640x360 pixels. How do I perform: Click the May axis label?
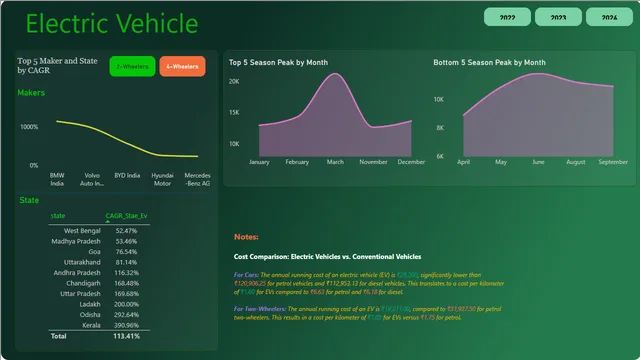click(501, 162)
